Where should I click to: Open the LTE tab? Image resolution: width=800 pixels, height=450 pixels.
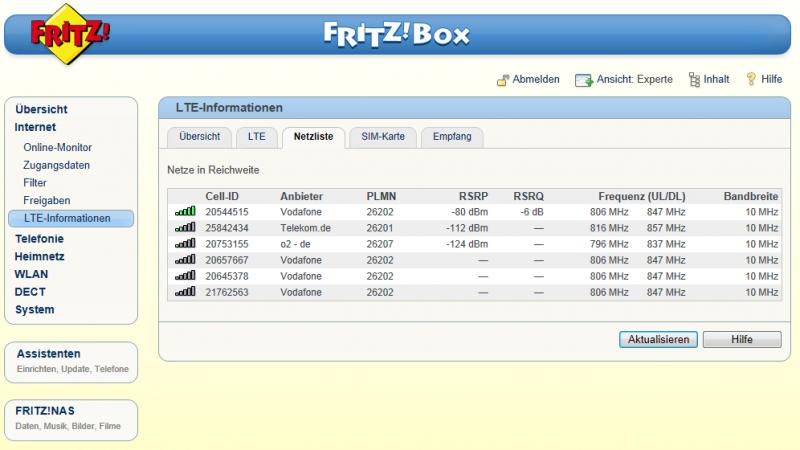pyautogui.click(x=257, y=137)
